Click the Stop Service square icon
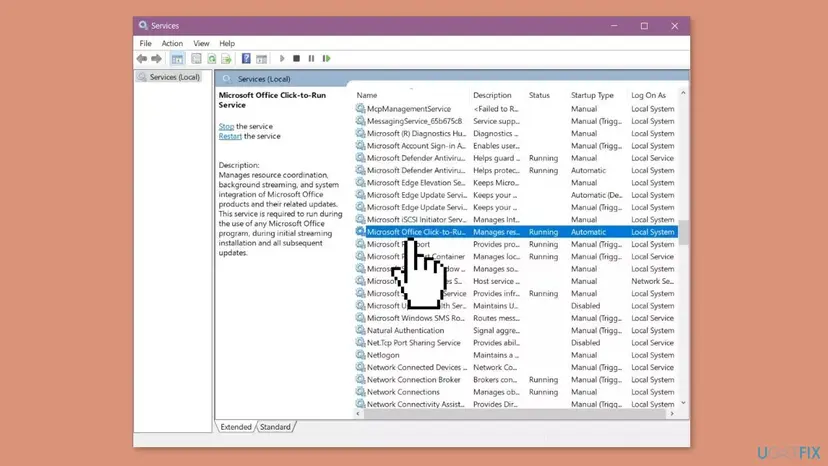828x466 pixels. pos(297,59)
